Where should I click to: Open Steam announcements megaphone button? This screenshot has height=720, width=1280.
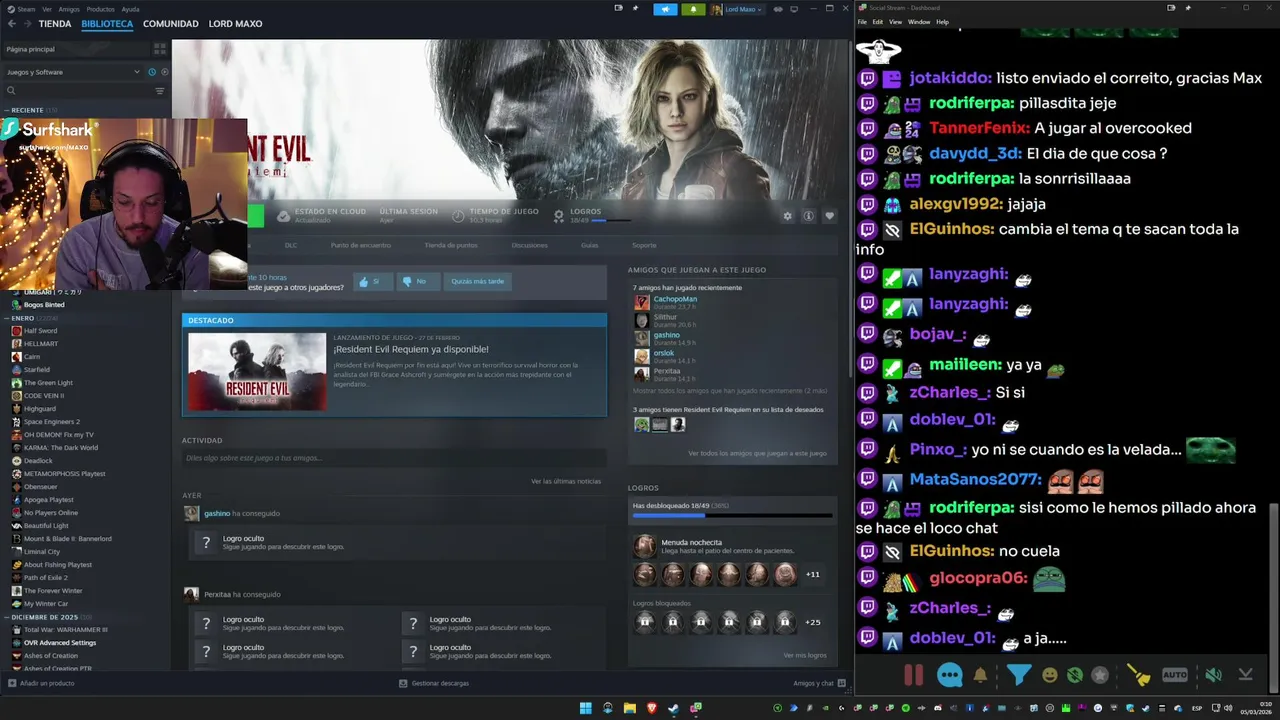665,9
